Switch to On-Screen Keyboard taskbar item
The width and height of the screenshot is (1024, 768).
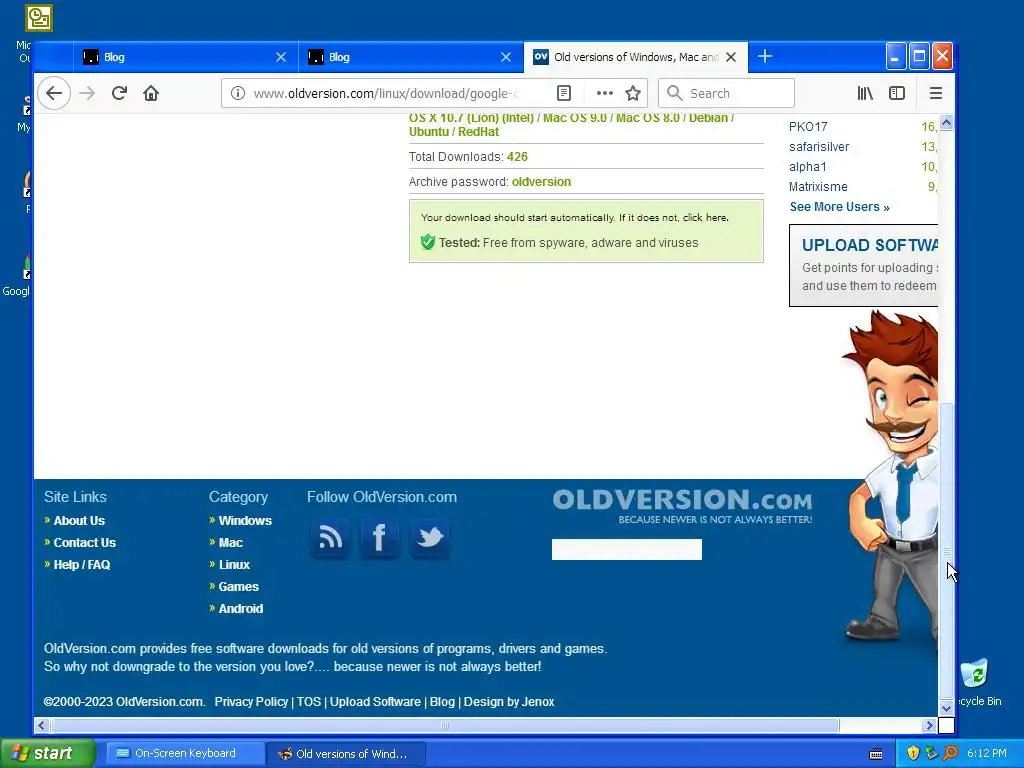(x=185, y=753)
